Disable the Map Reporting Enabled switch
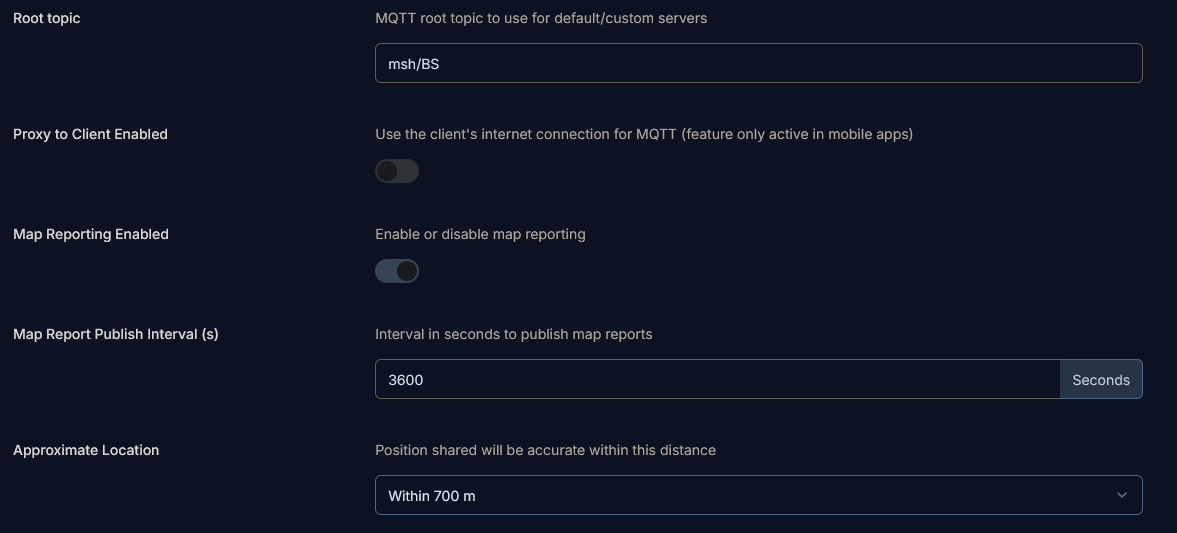1177x533 pixels. 397,271
